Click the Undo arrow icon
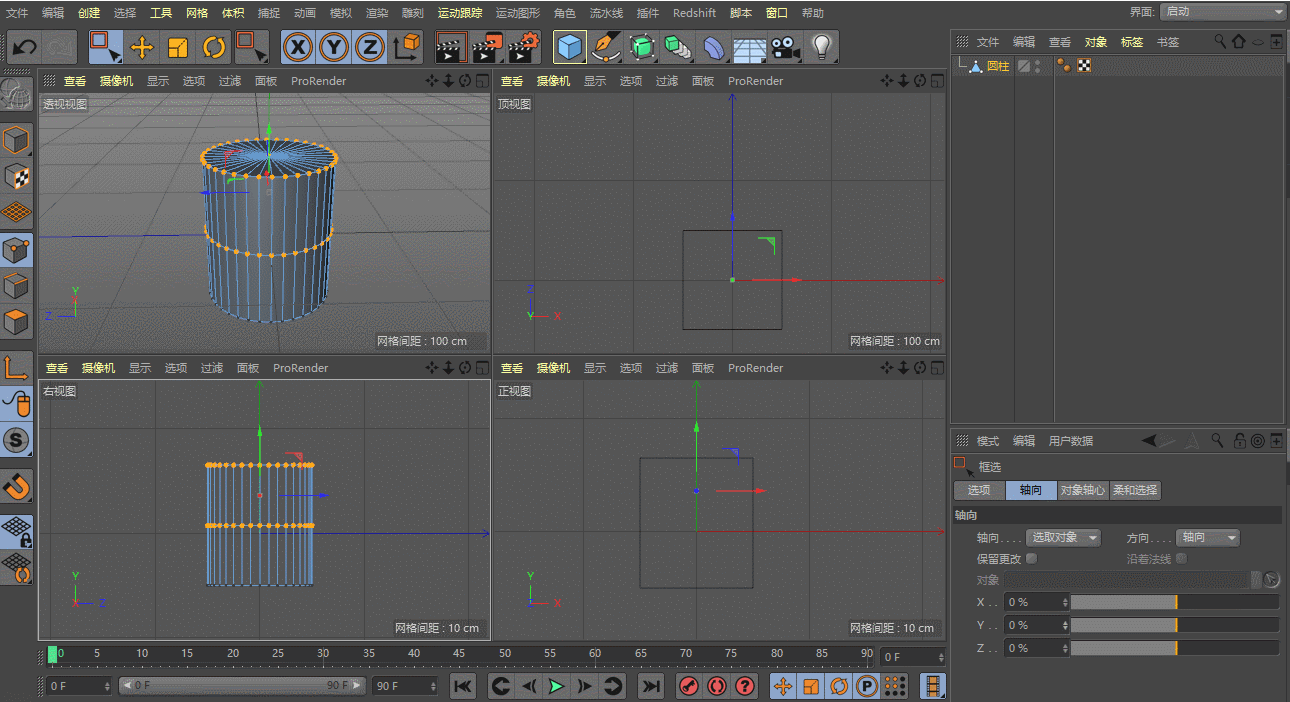This screenshot has height=702, width=1290. 24,47
